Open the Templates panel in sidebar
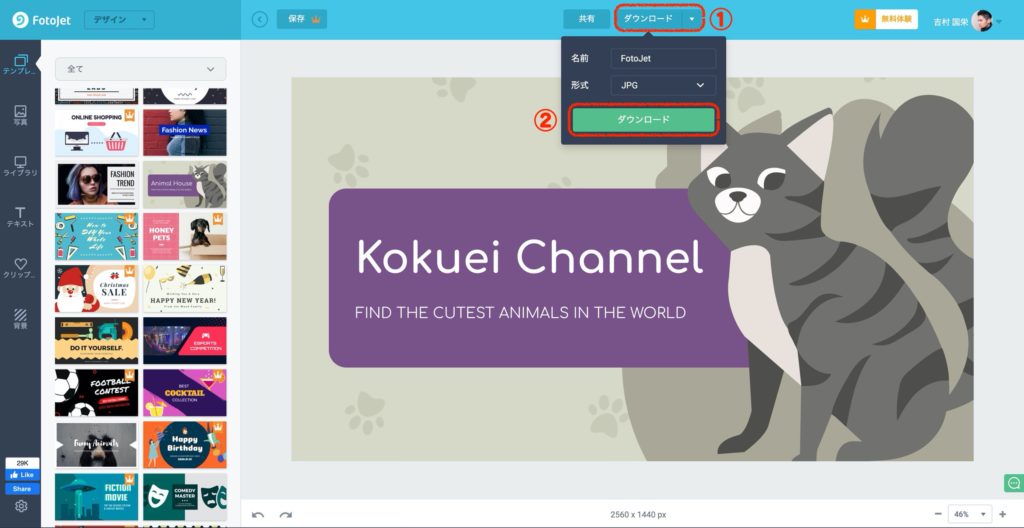The width and height of the screenshot is (1024, 528). click(20, 65)
